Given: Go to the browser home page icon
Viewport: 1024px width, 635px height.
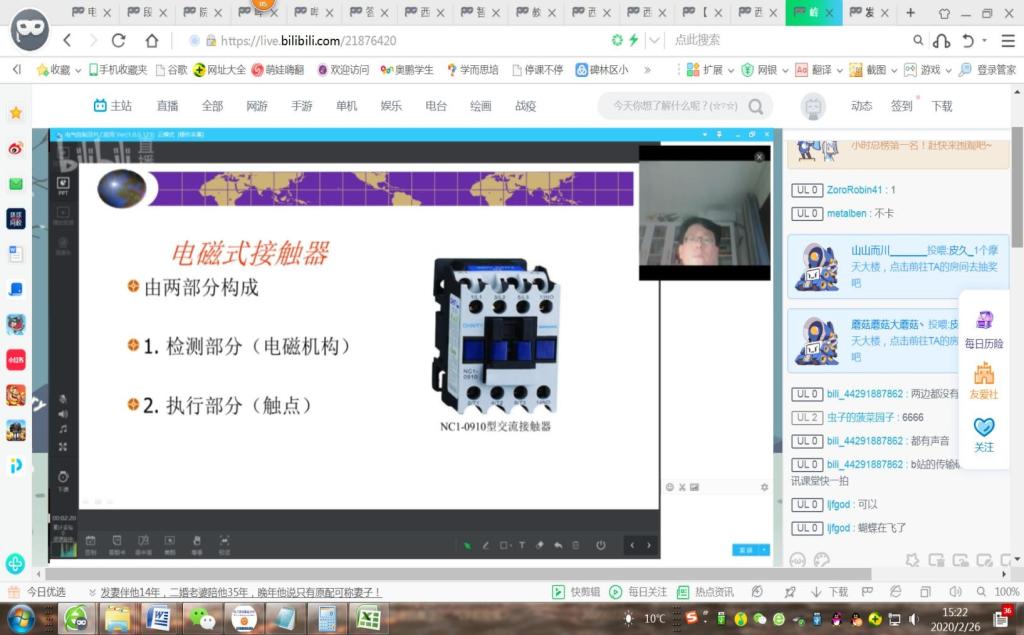Looking at the screenshot, I should pos(152,41).
